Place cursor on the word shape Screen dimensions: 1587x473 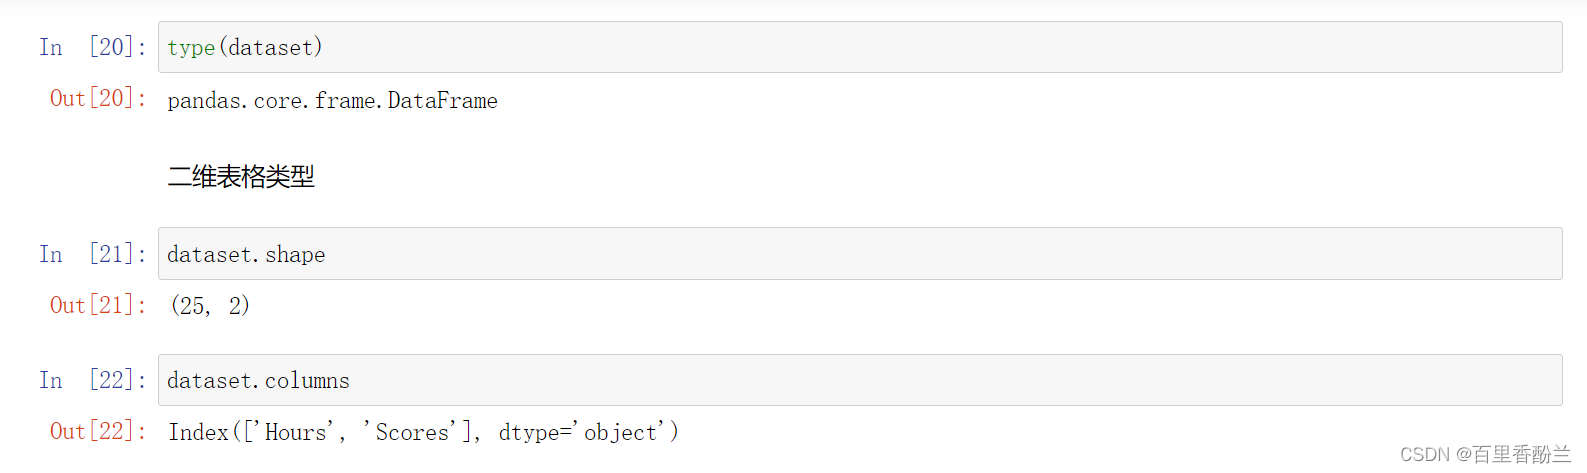point(295,255)
